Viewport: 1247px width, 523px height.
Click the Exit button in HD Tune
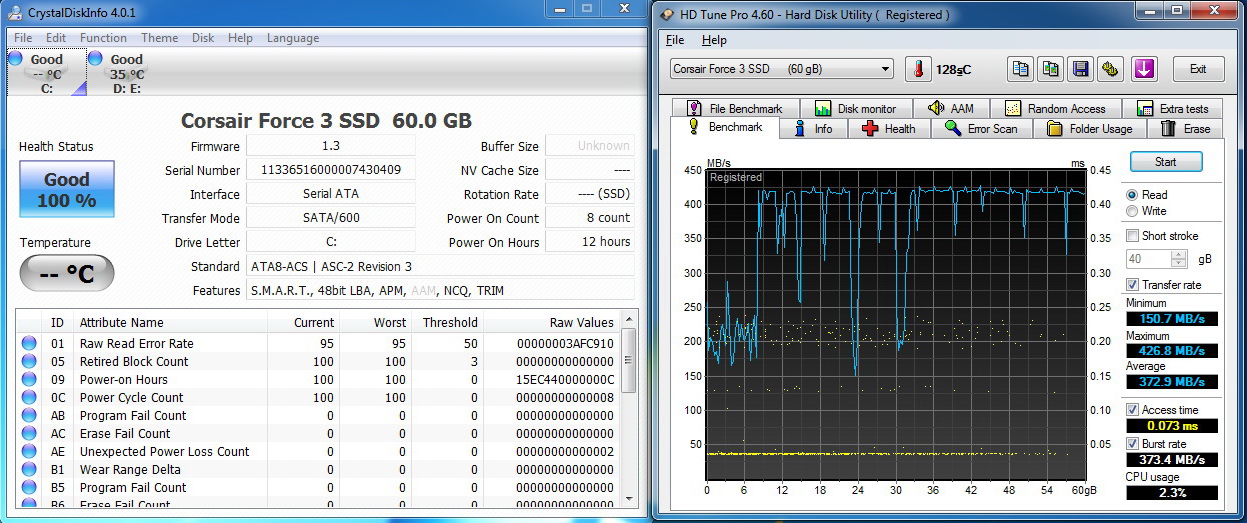(x=1198, y=69)
